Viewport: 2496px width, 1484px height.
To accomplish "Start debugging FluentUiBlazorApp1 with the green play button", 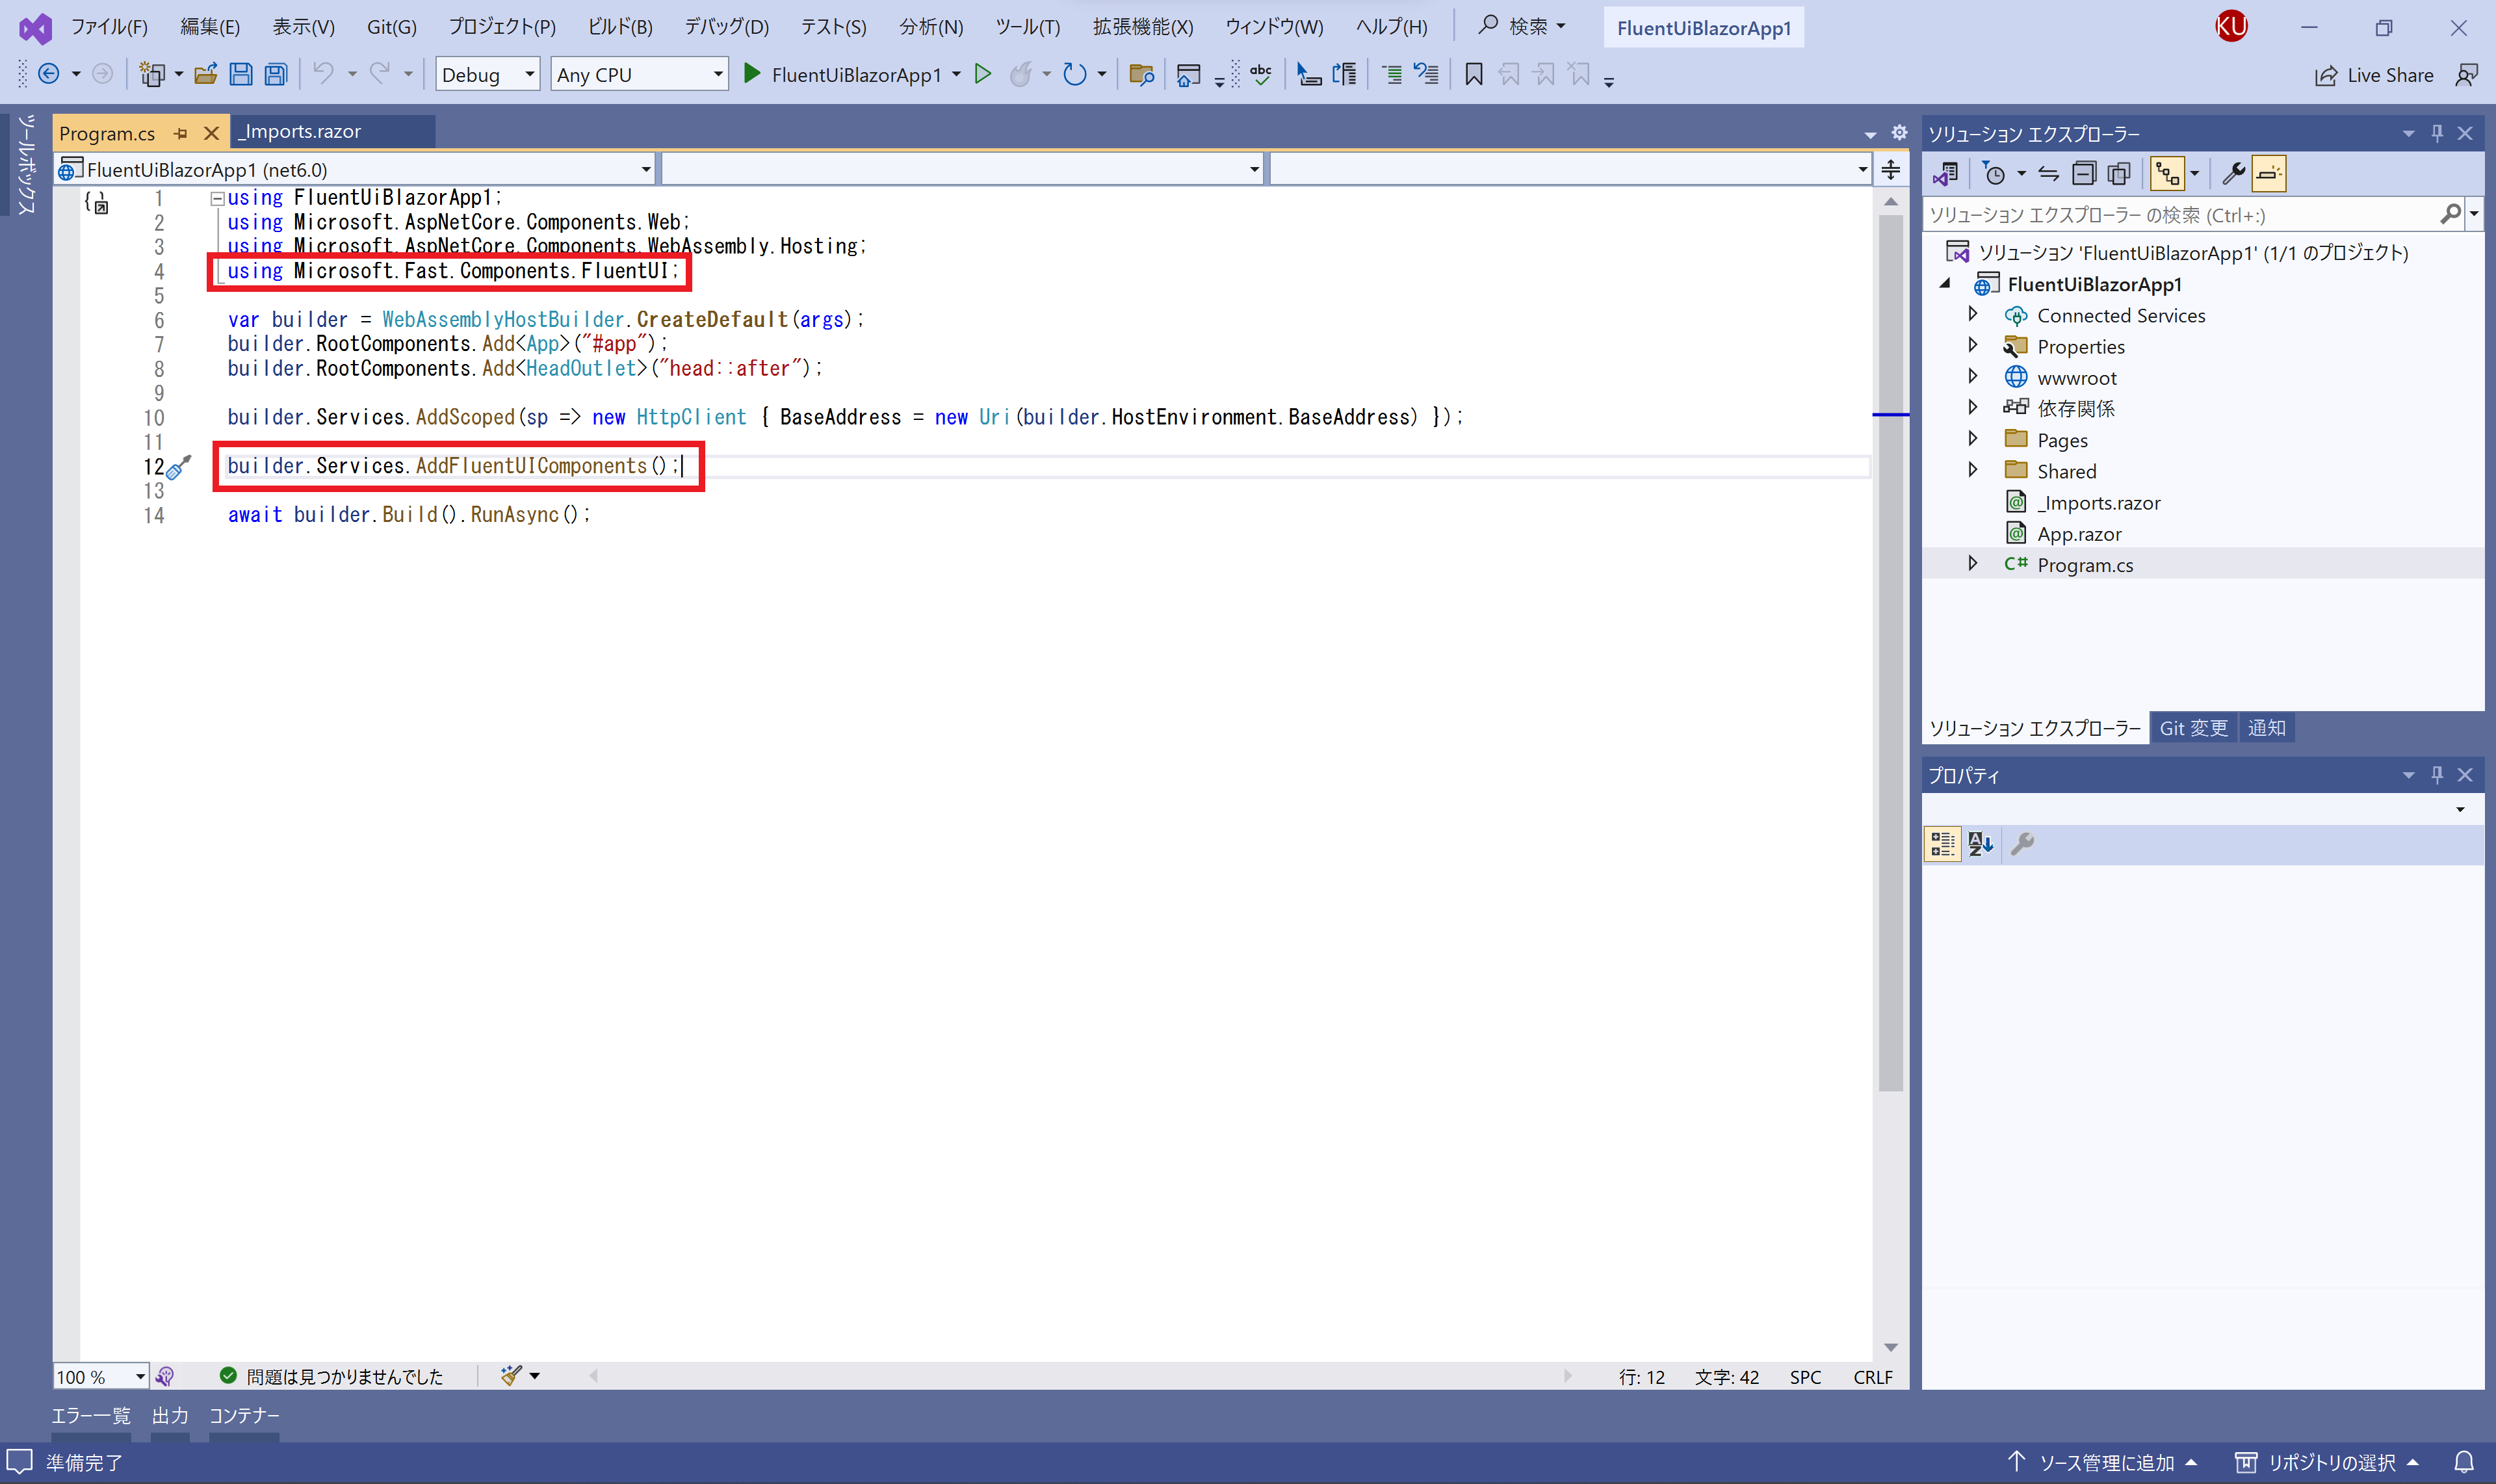I will (752, 73).
